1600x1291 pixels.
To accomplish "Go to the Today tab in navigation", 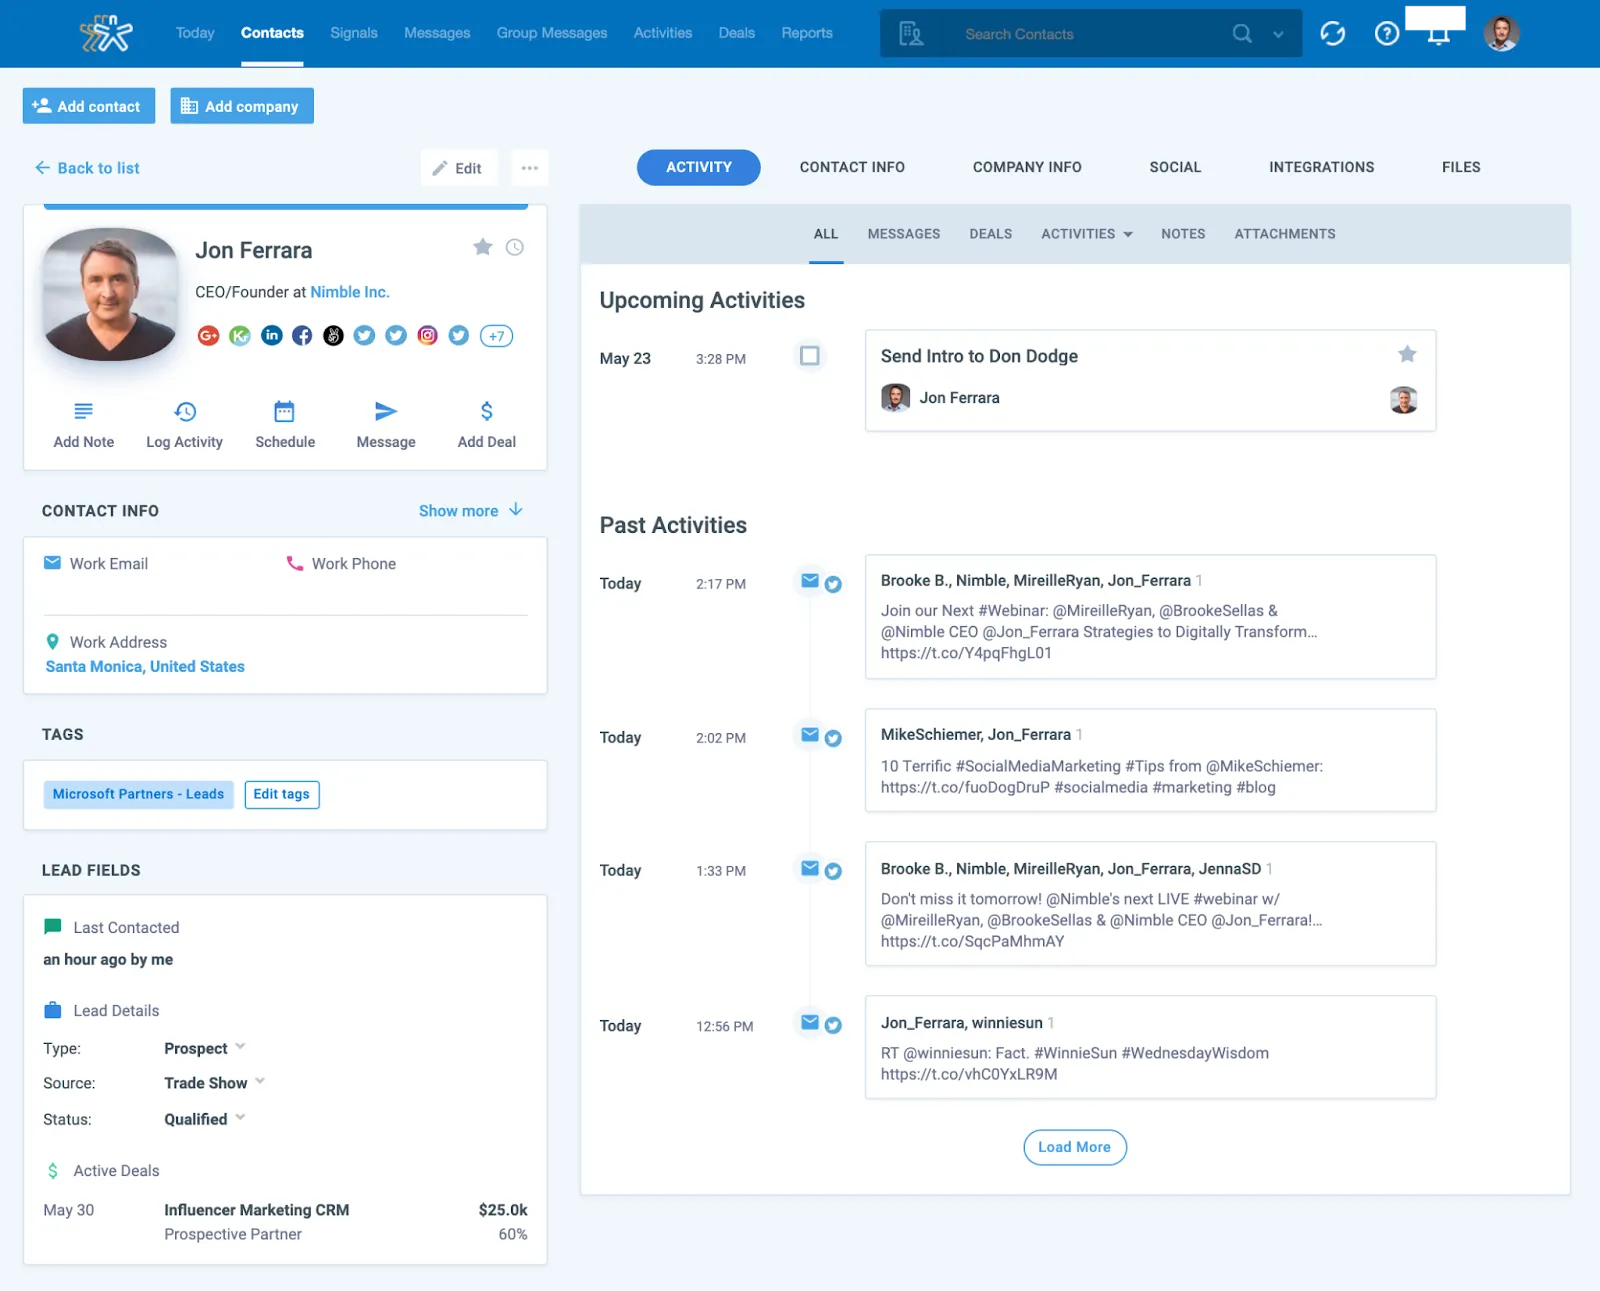I will pos(195,33).
